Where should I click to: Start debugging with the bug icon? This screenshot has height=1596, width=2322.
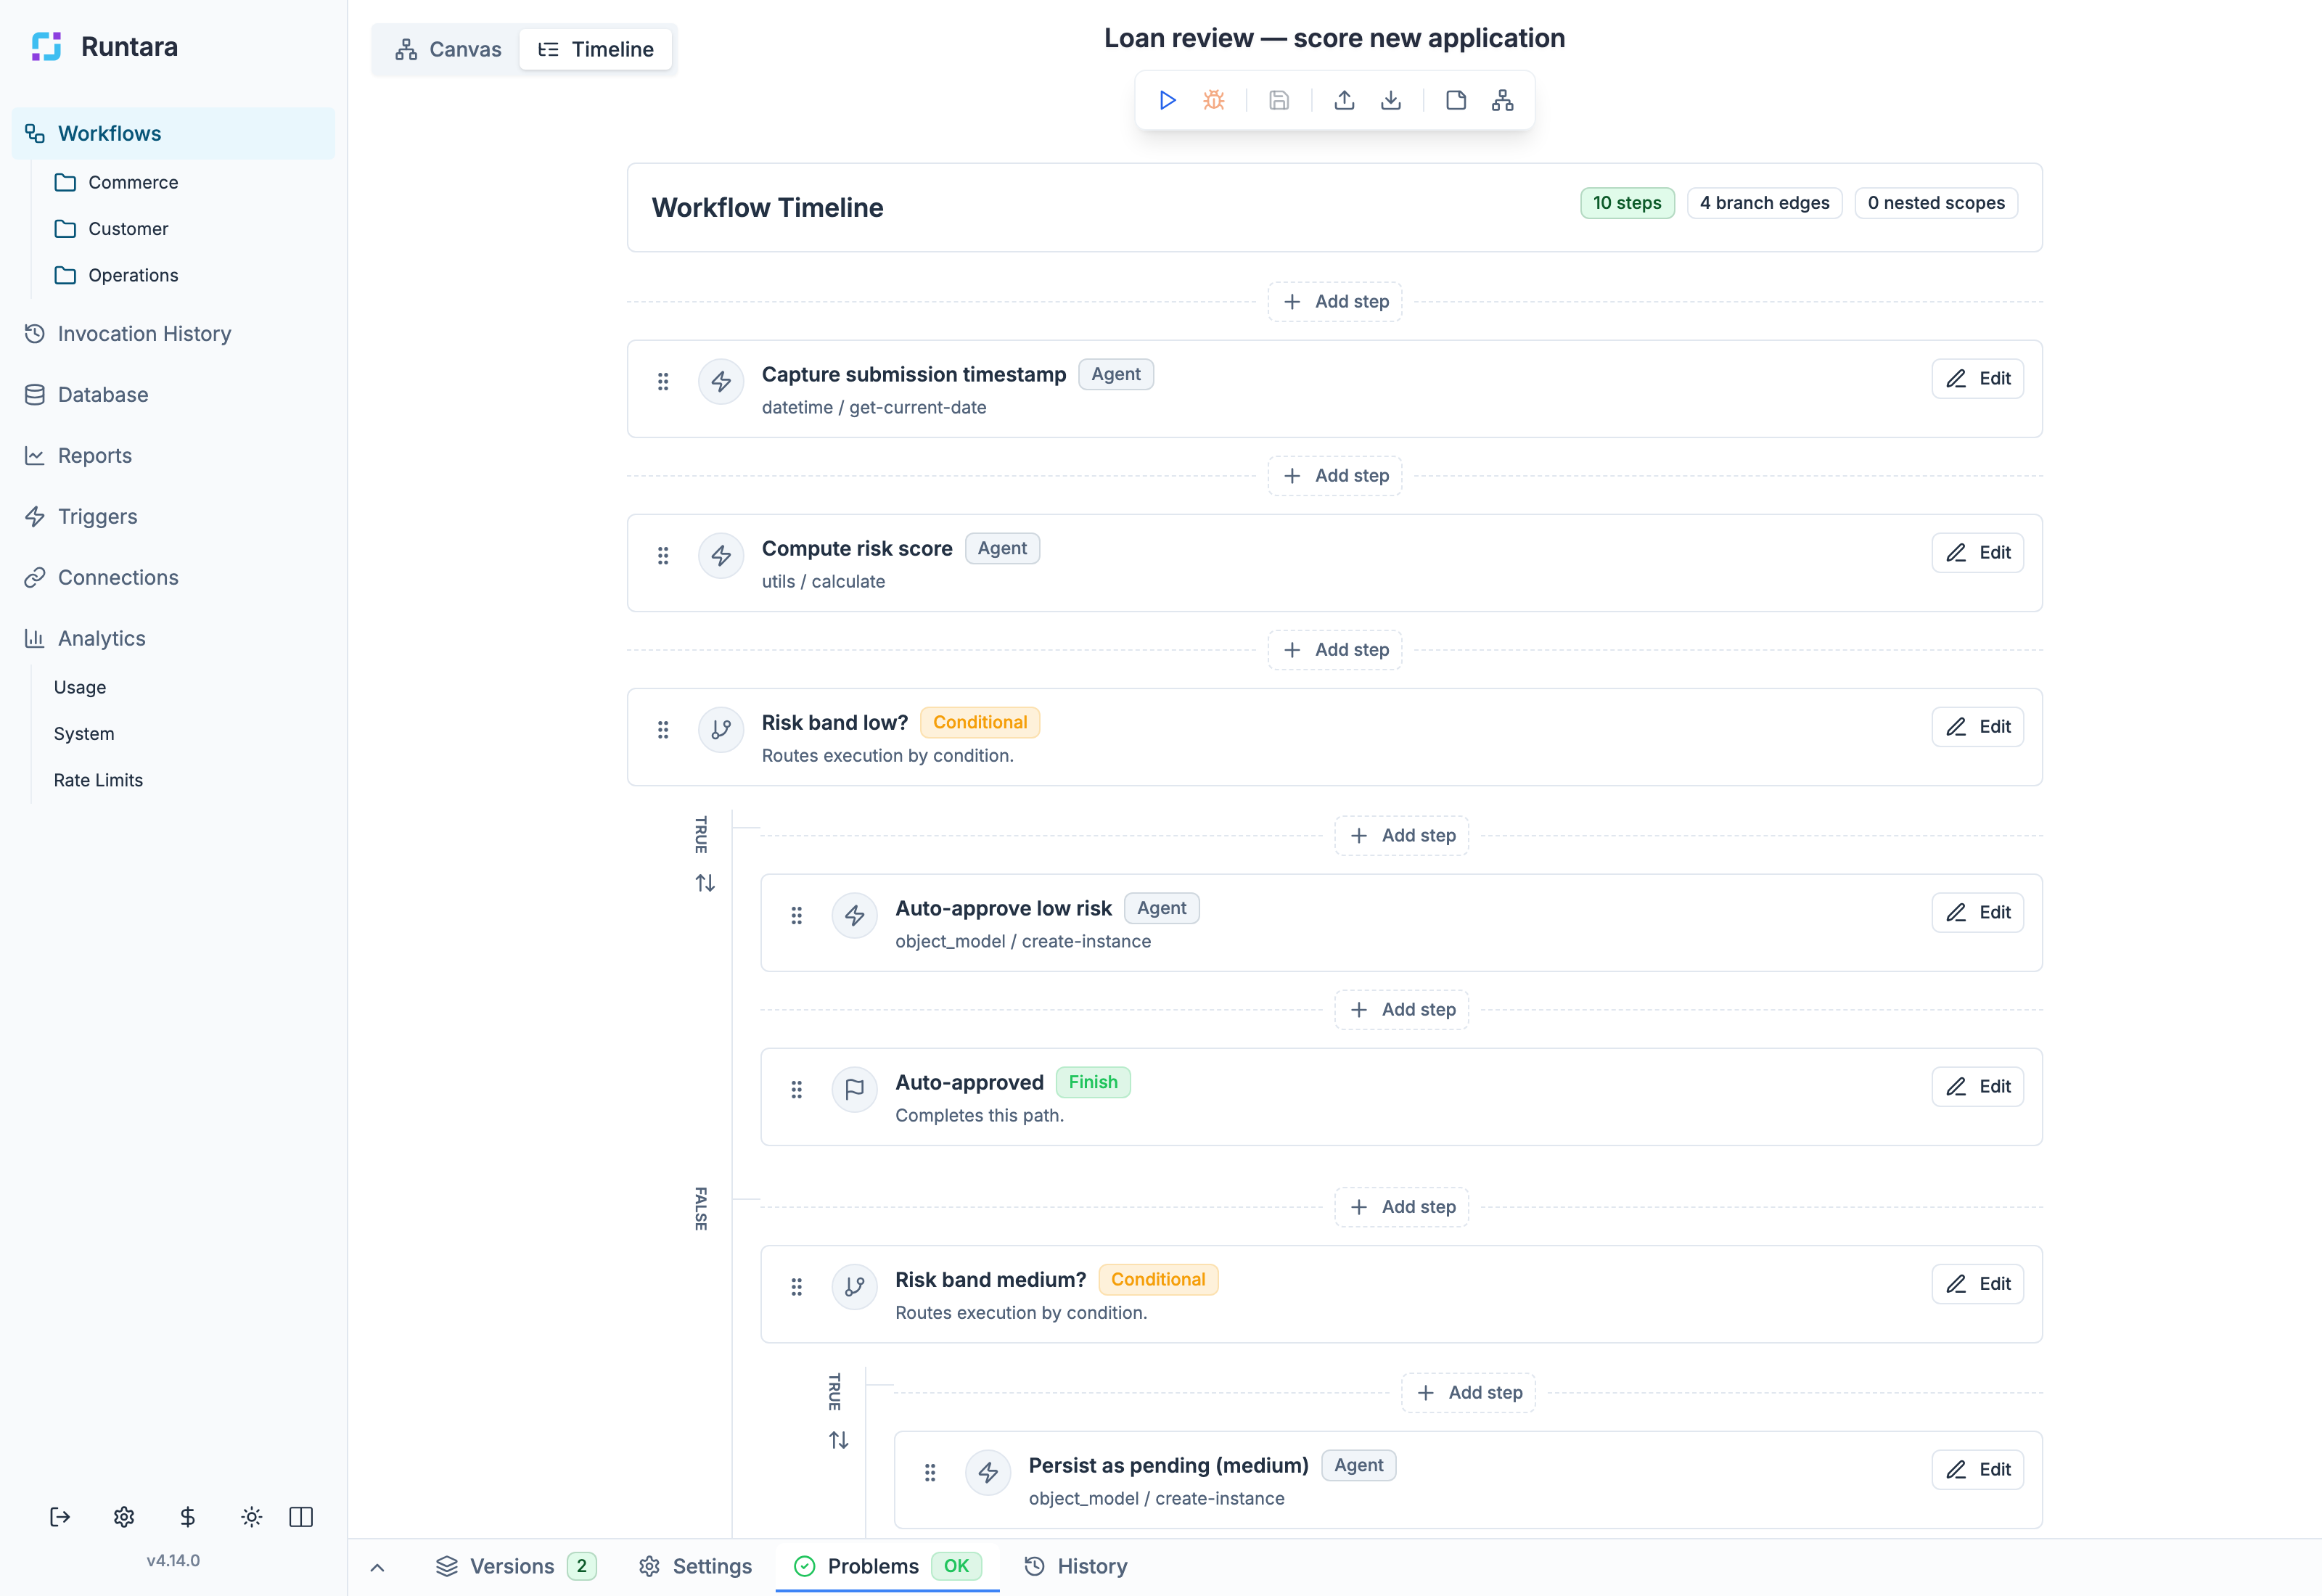coord(1214,100)
